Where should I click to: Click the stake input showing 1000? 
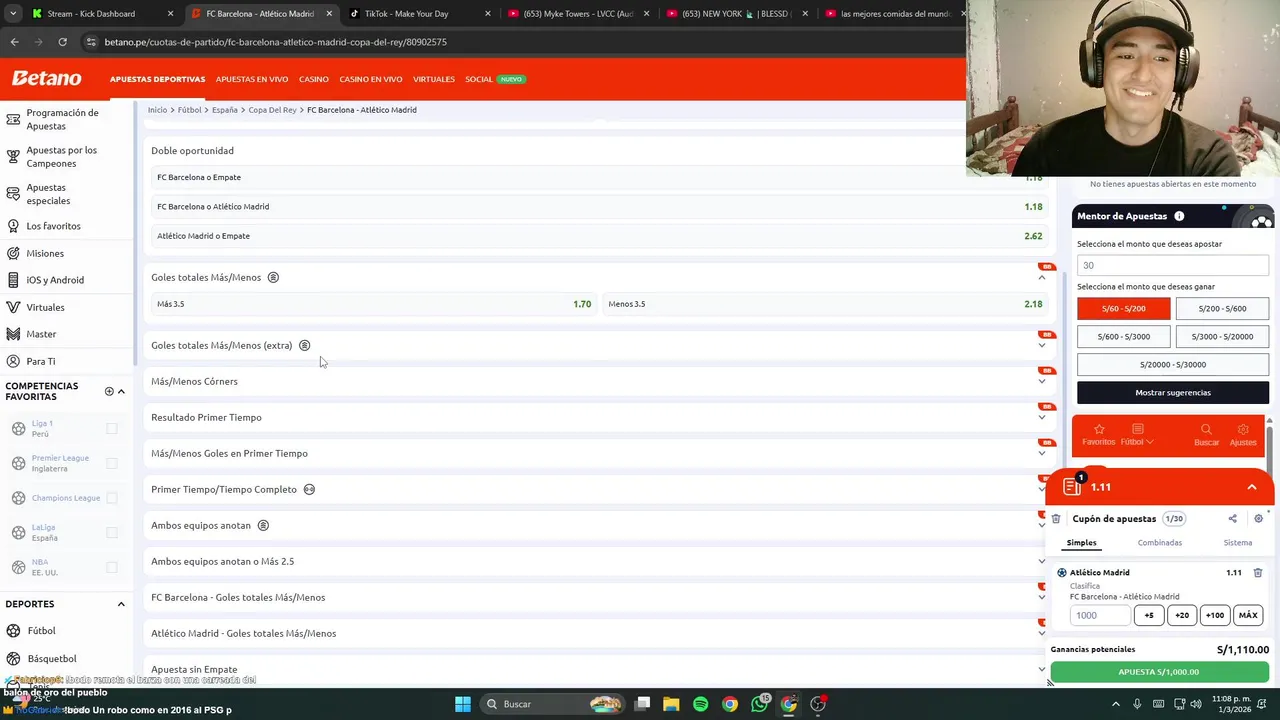click(x=1100, y=616)
